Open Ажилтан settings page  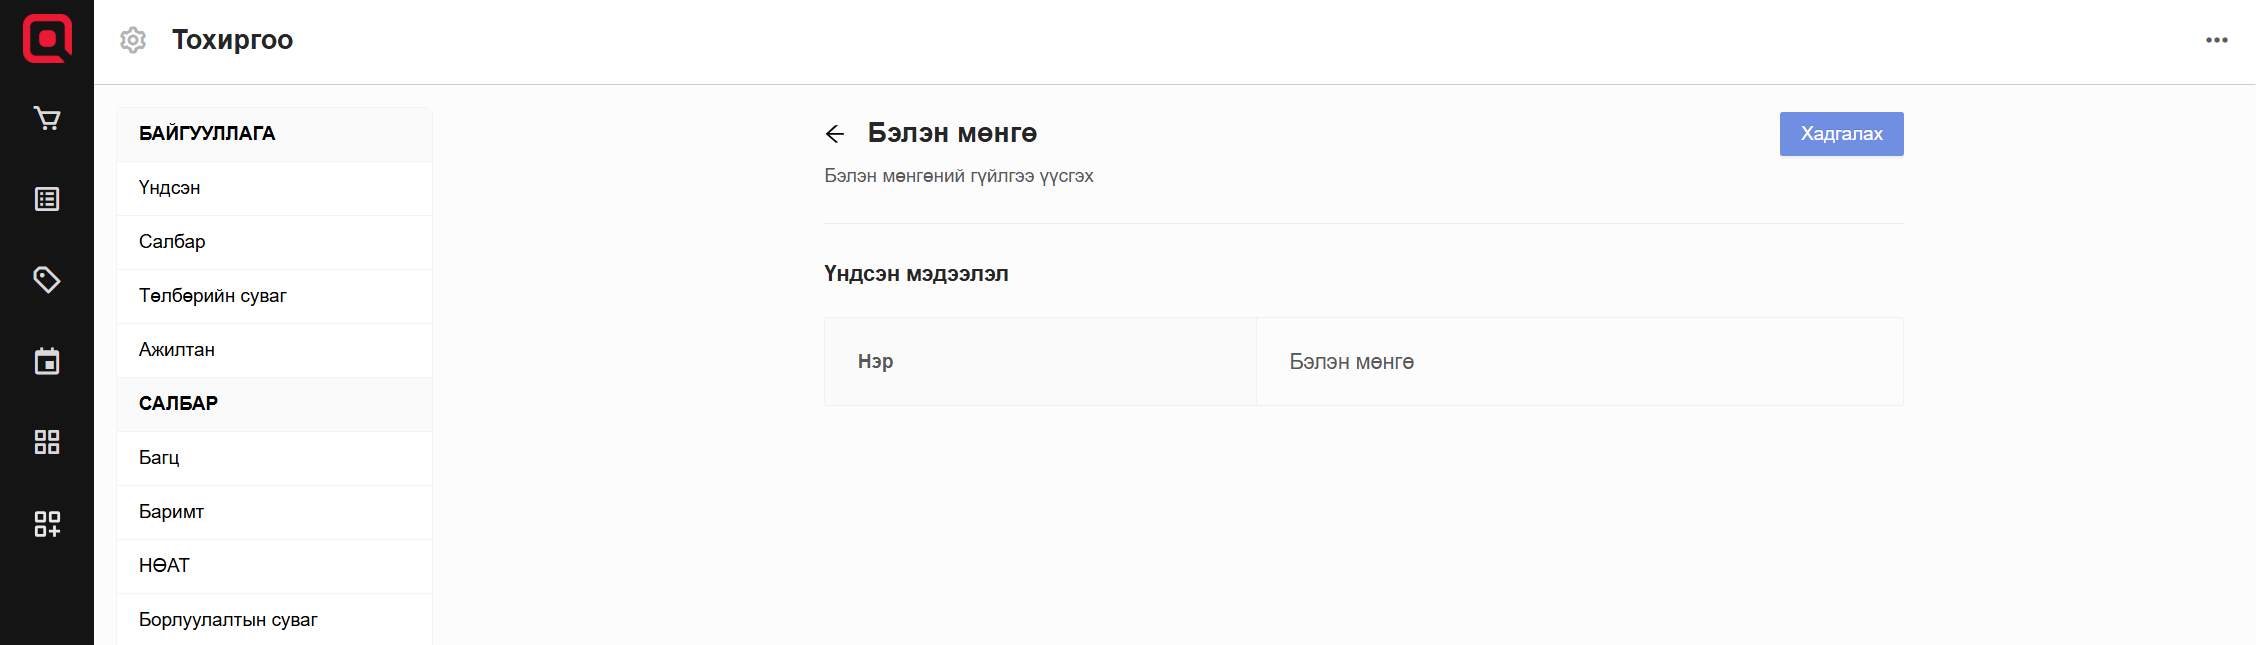point(177,350)
